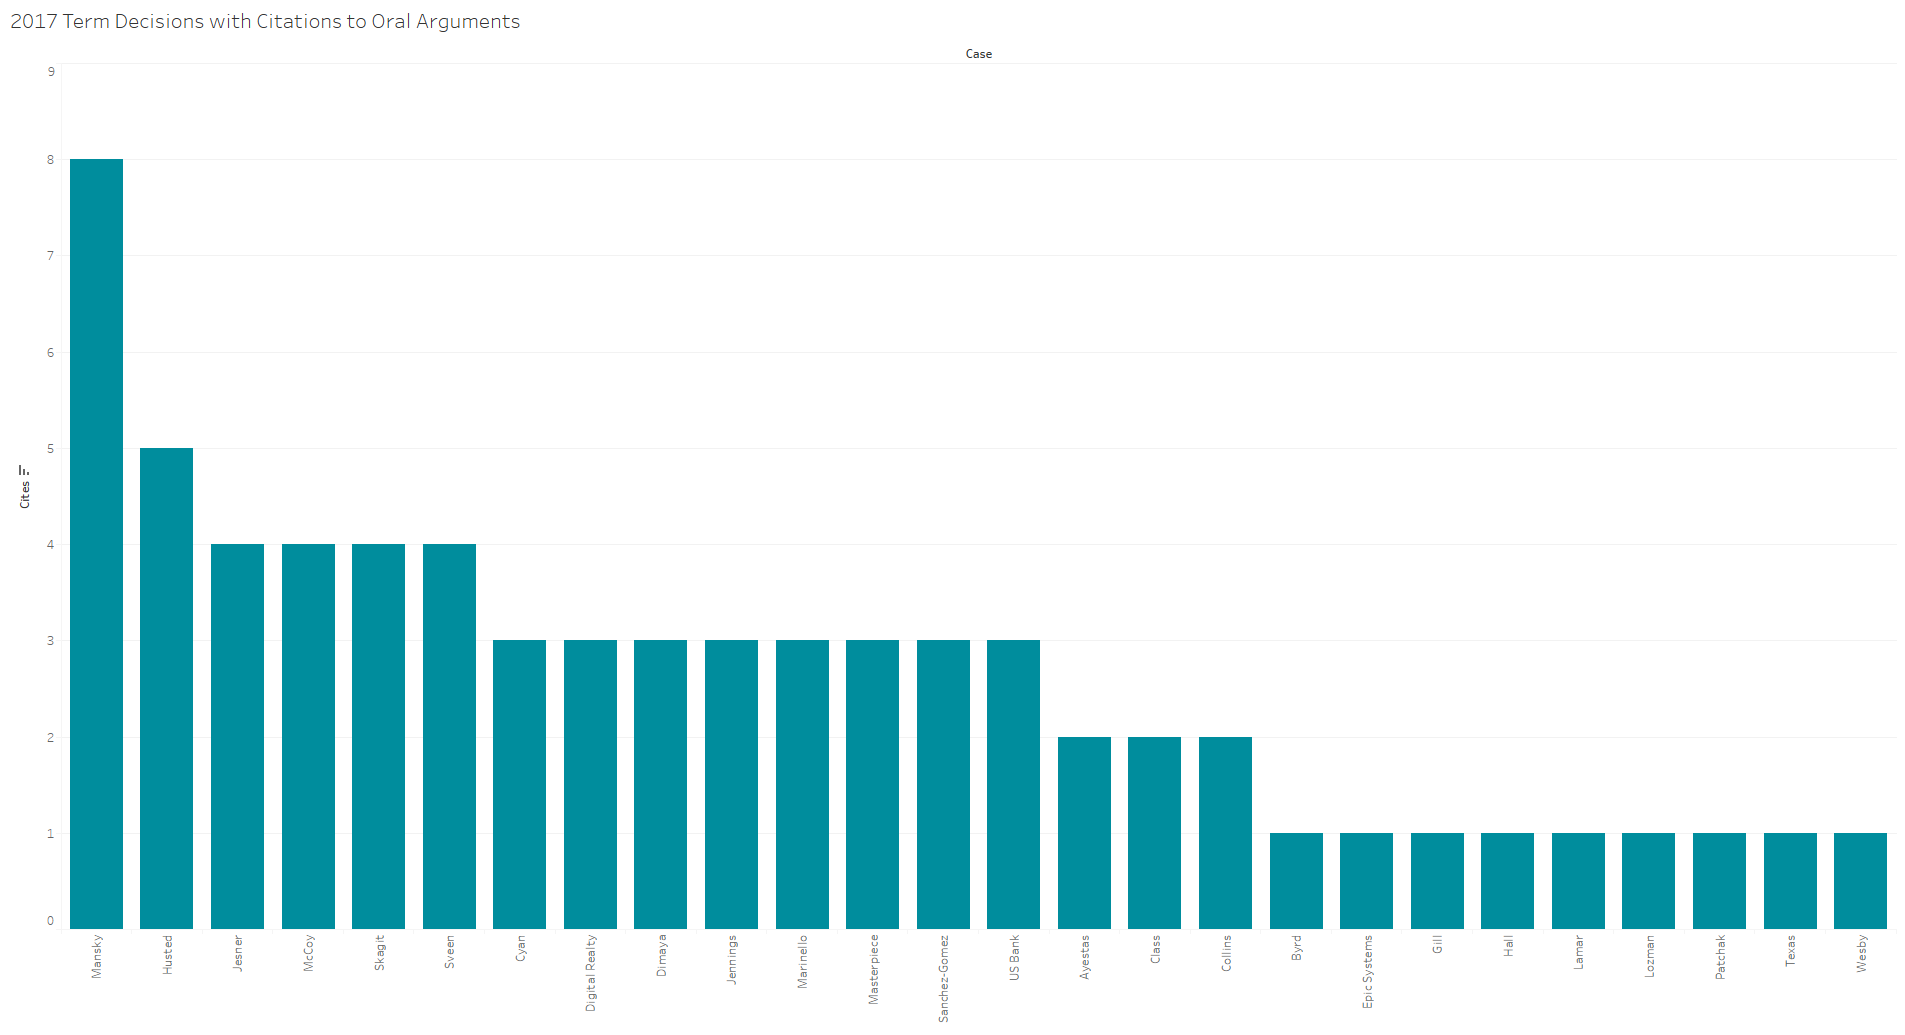Image resolution: width=1905 pixels, height=1035 pixels.
Task: Select the McCoy label on the x-axis
Action: pos(308,953)
